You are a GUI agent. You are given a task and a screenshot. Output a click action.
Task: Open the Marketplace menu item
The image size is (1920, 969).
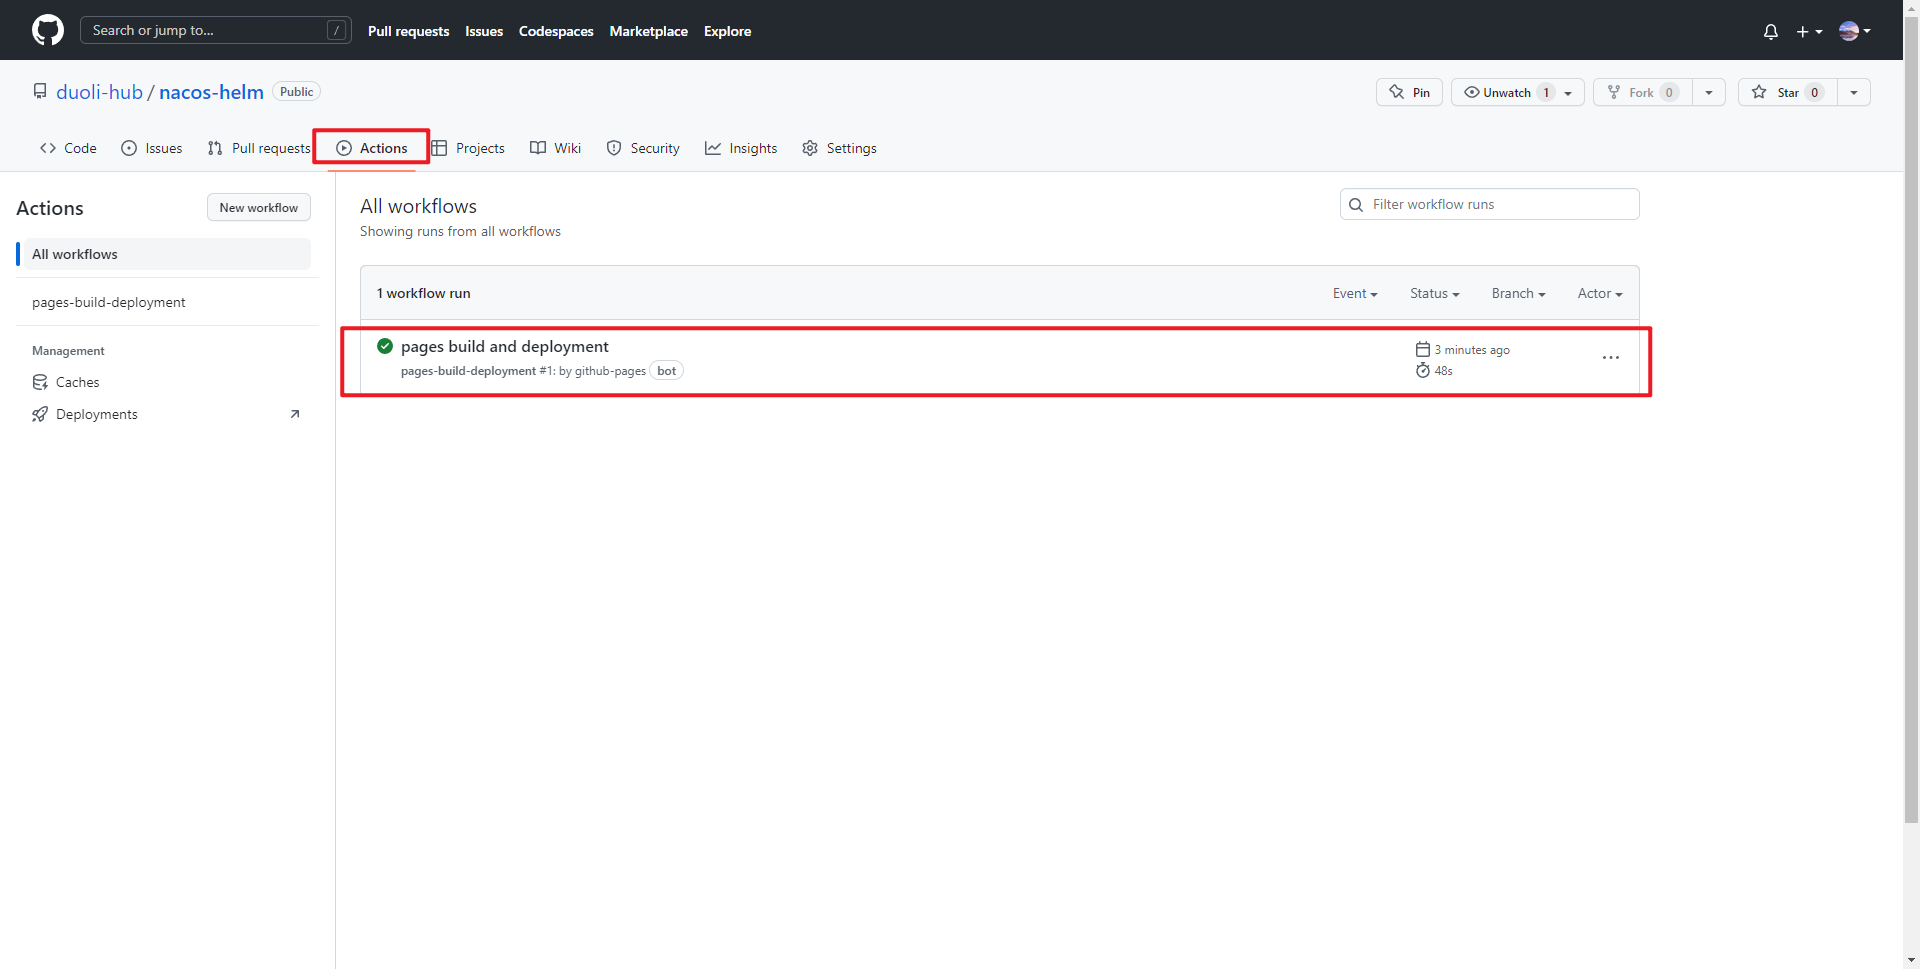(648, 31)
